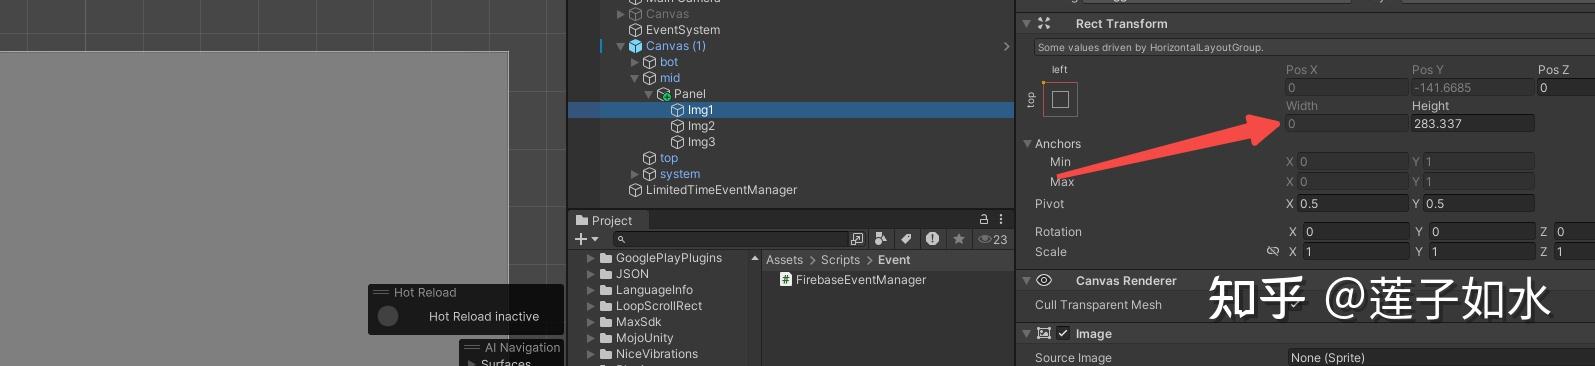This screenshot has width=1595, height=366.
Task: Click the Event breadcrumb folder
Action: click(894, 260)
